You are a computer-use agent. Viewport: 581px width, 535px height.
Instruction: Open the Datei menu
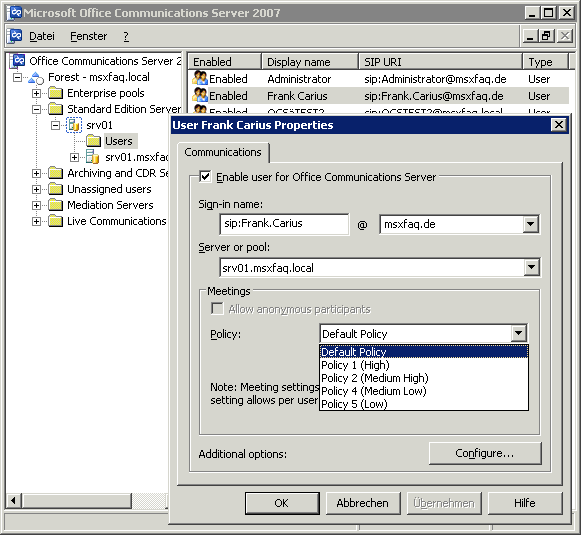tap(42, 36)
